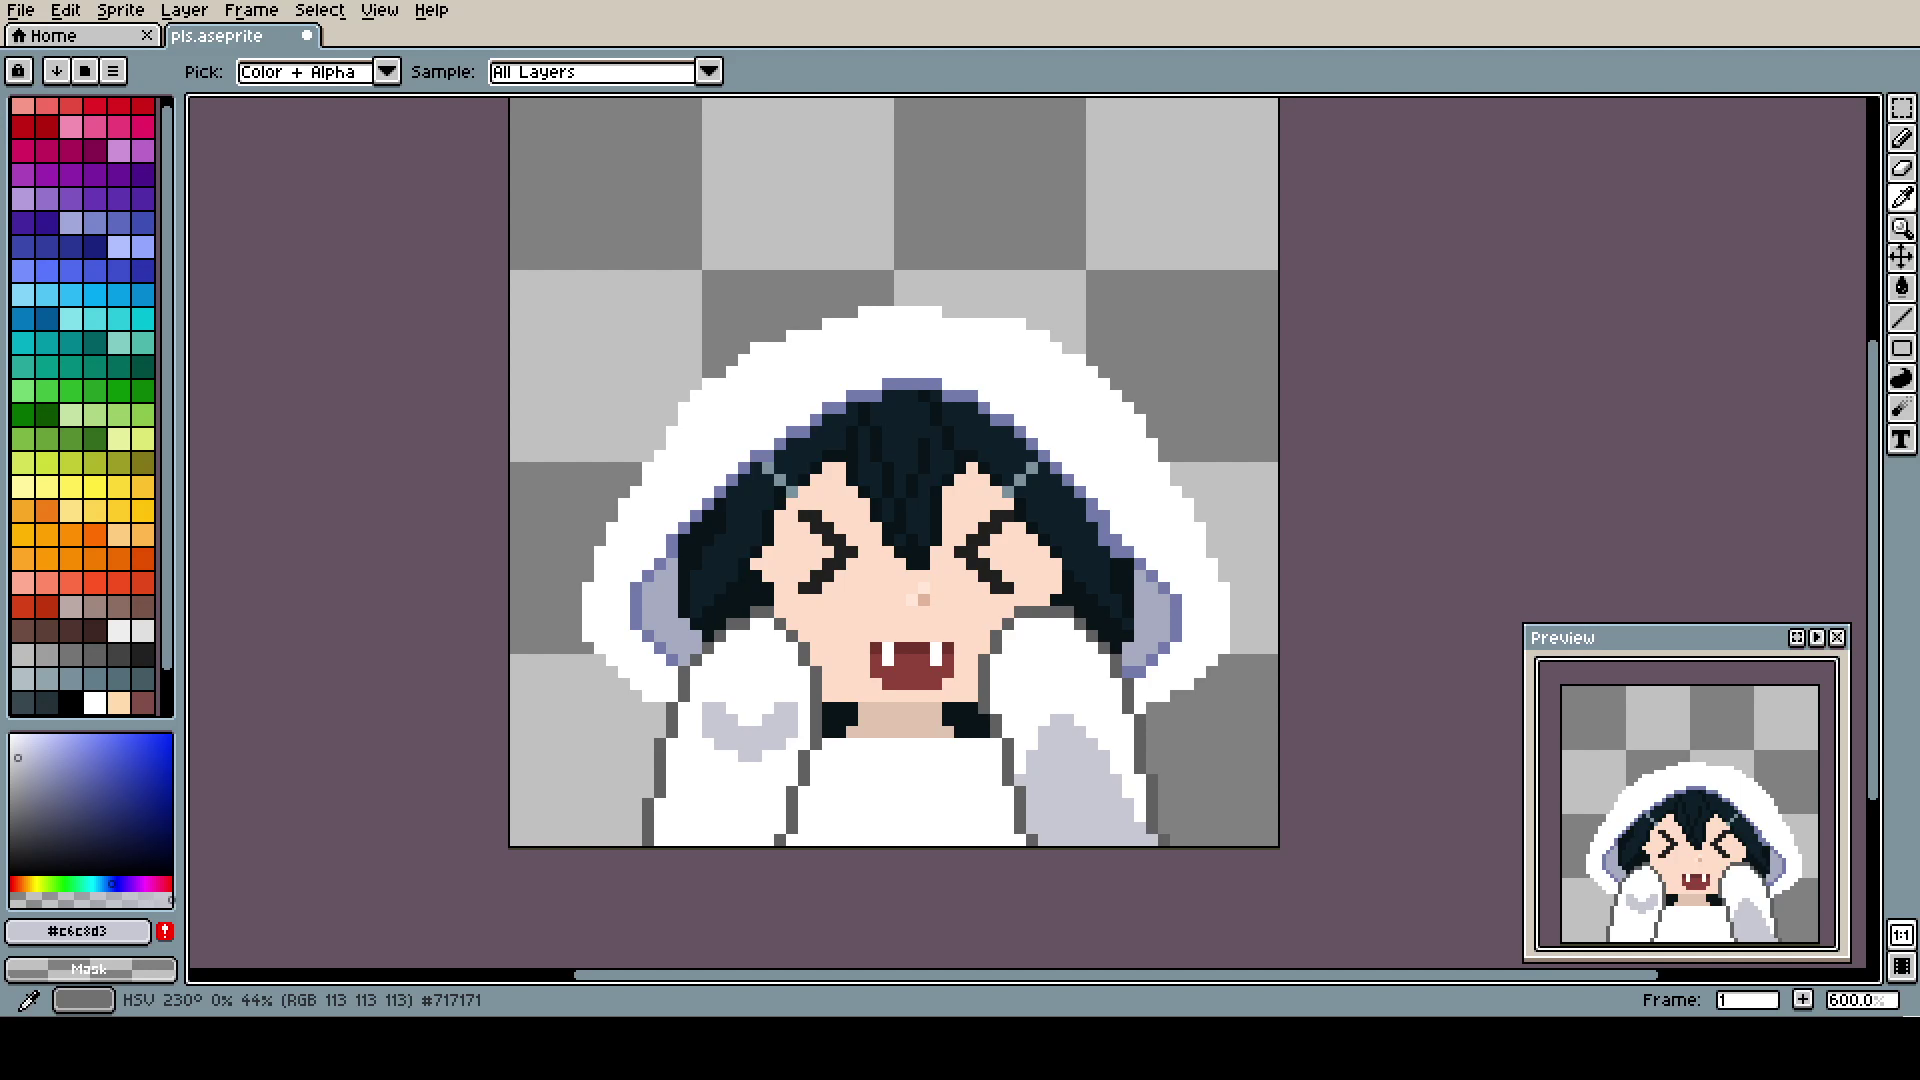The image size is (1920, 1080).
Task: Click the hex color #c6c8d3 button
Action: (x=78, y=931)
